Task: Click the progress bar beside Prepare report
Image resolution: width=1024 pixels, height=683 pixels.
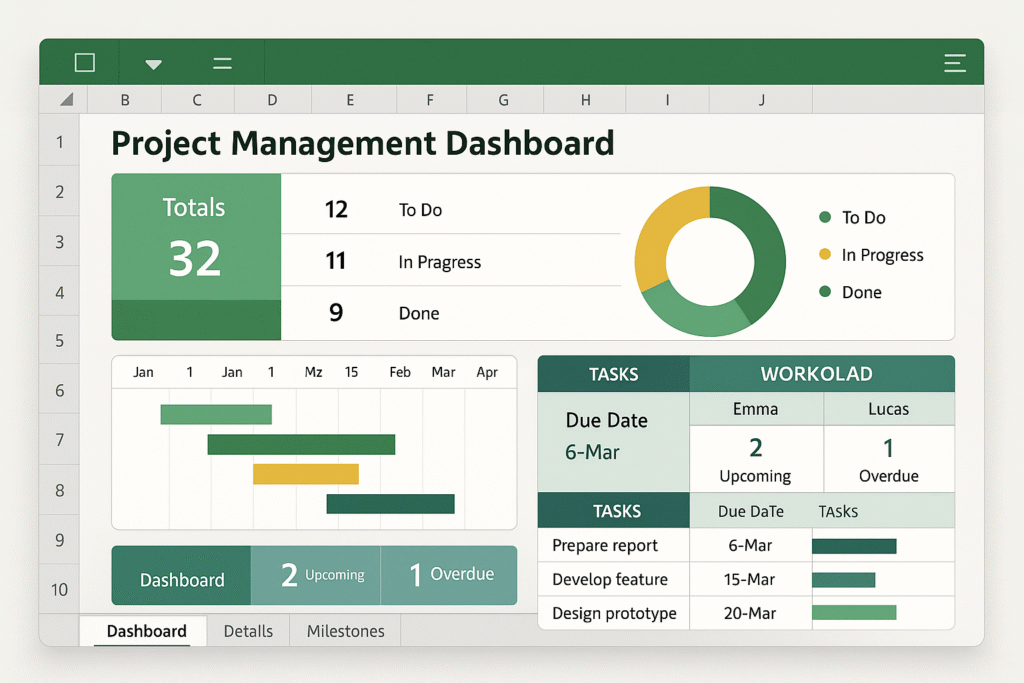Action: 855,545
